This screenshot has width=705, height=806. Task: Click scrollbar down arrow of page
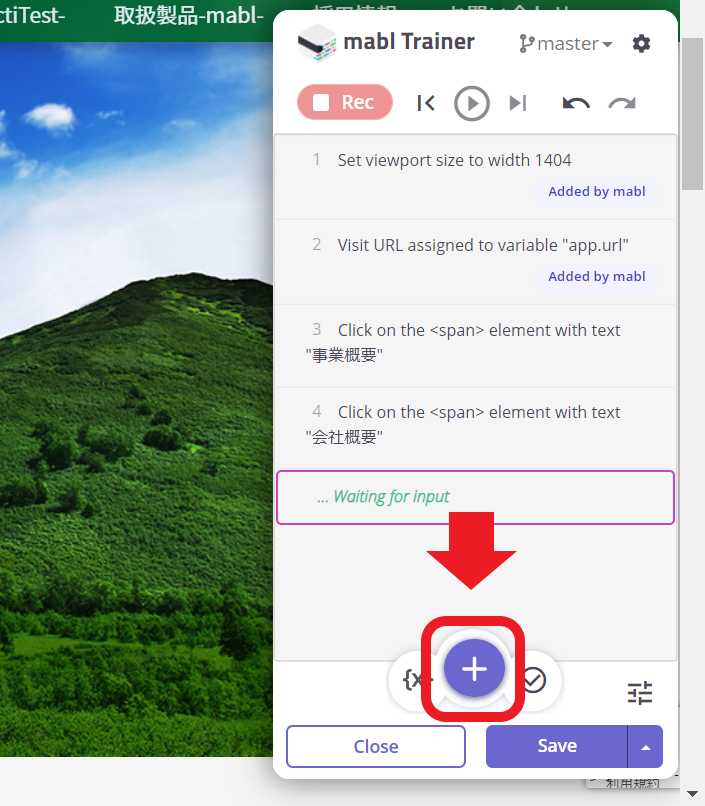pos(692,794)
